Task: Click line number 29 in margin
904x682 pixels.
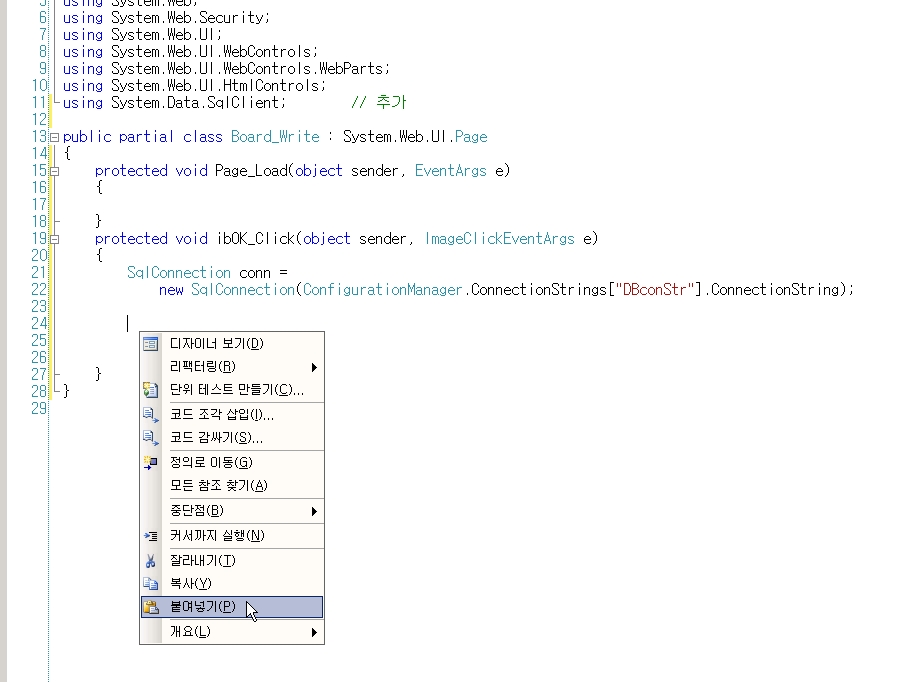Action: pyautogui.click(x=39, y=409)
